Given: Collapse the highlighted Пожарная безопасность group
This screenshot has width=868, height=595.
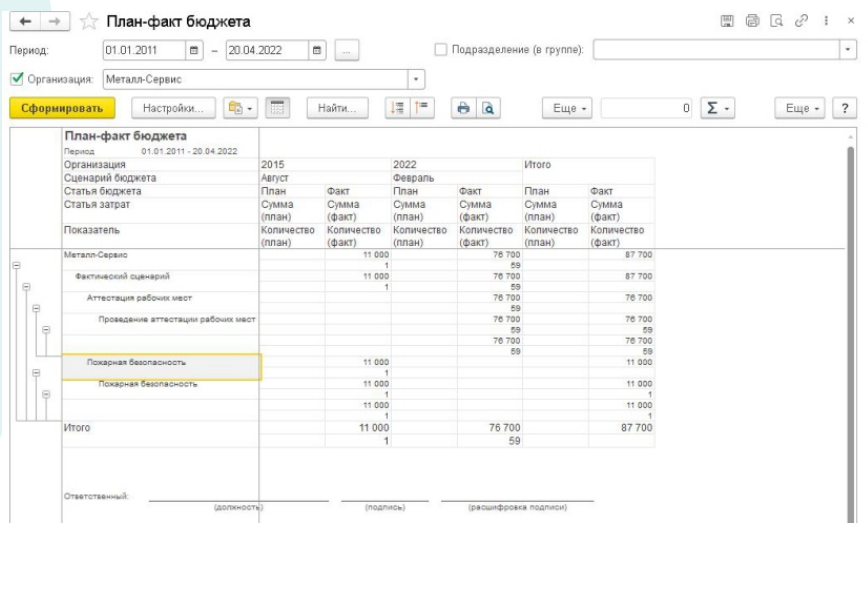Looking at the screenshot, I should tap(37, 373).
